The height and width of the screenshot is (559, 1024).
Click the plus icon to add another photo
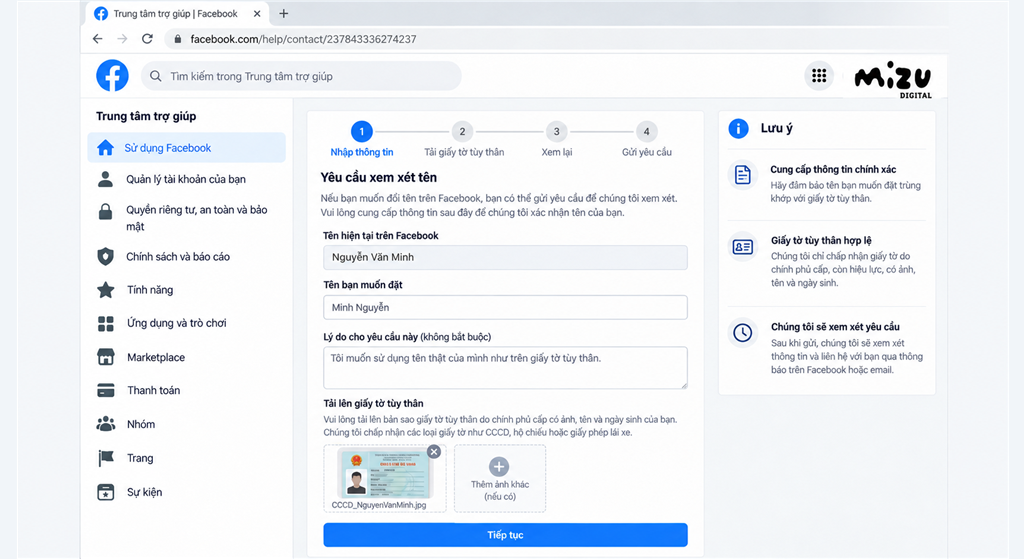499,466
